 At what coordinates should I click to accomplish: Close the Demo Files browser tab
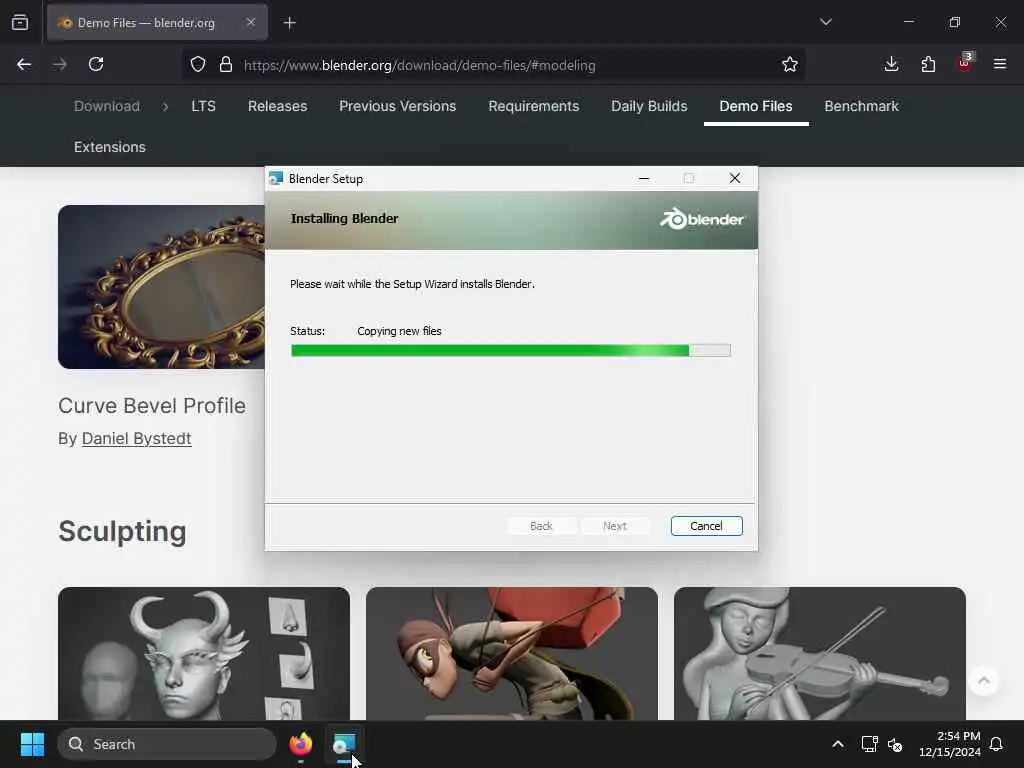[251, 22]
